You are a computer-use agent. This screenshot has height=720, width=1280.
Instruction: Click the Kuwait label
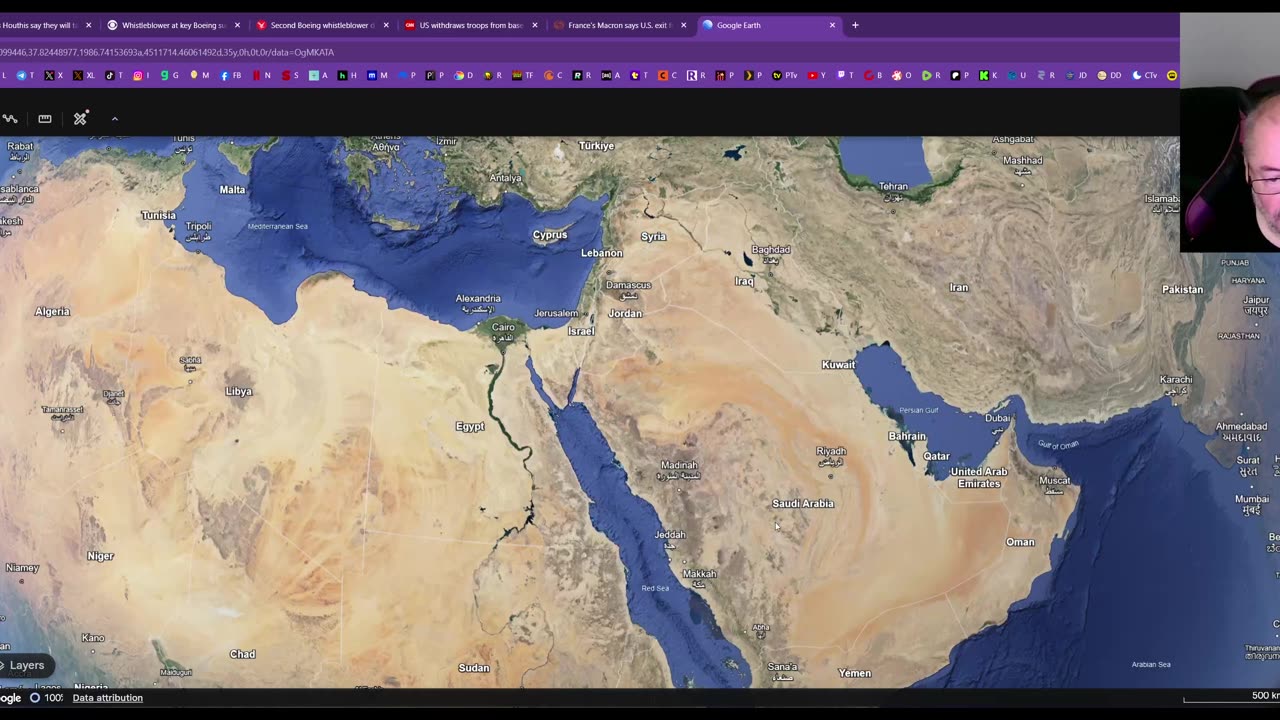[838, 365]
